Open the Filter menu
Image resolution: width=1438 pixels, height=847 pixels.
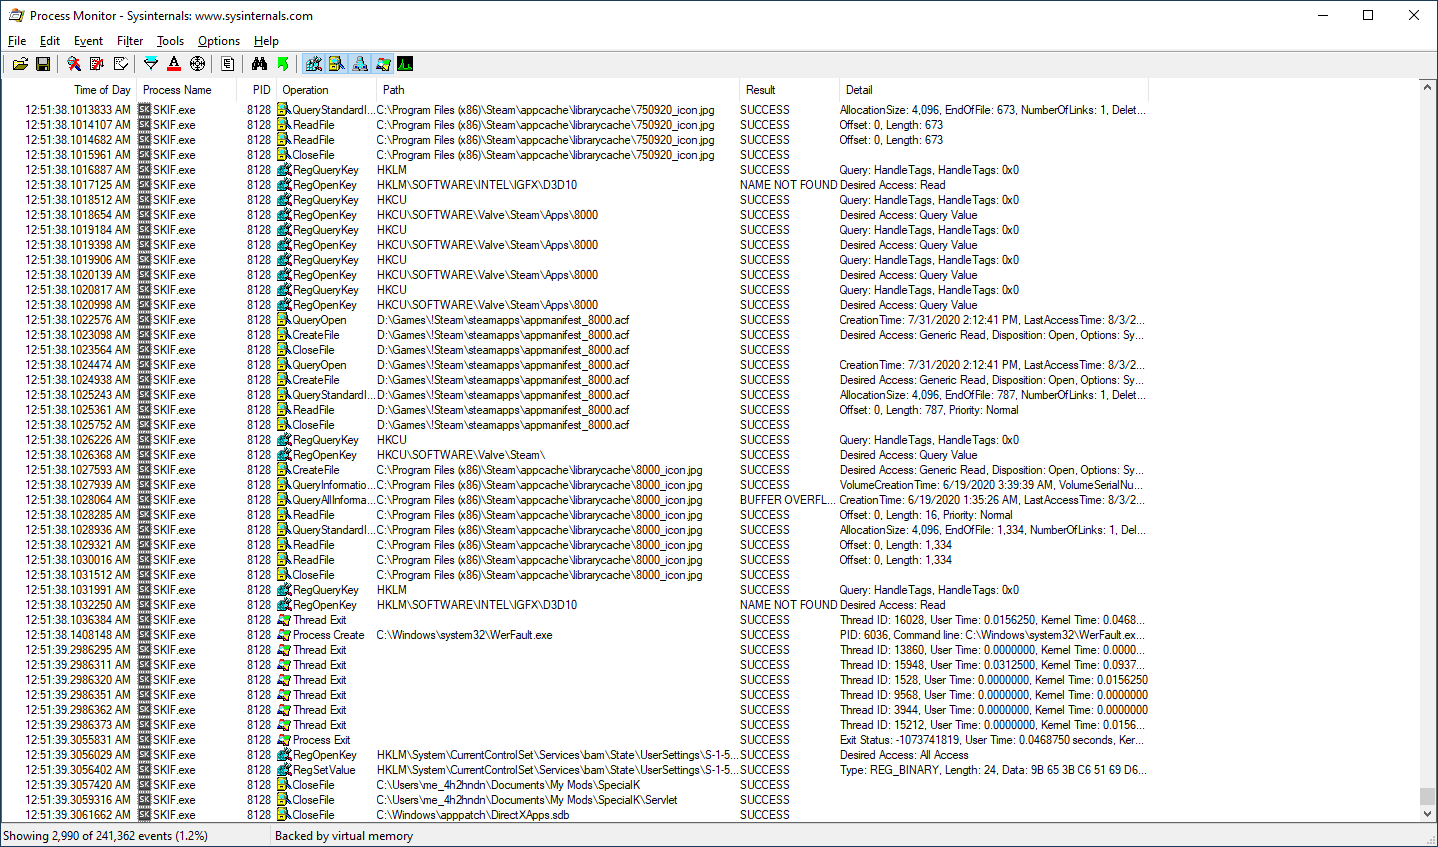130,41
